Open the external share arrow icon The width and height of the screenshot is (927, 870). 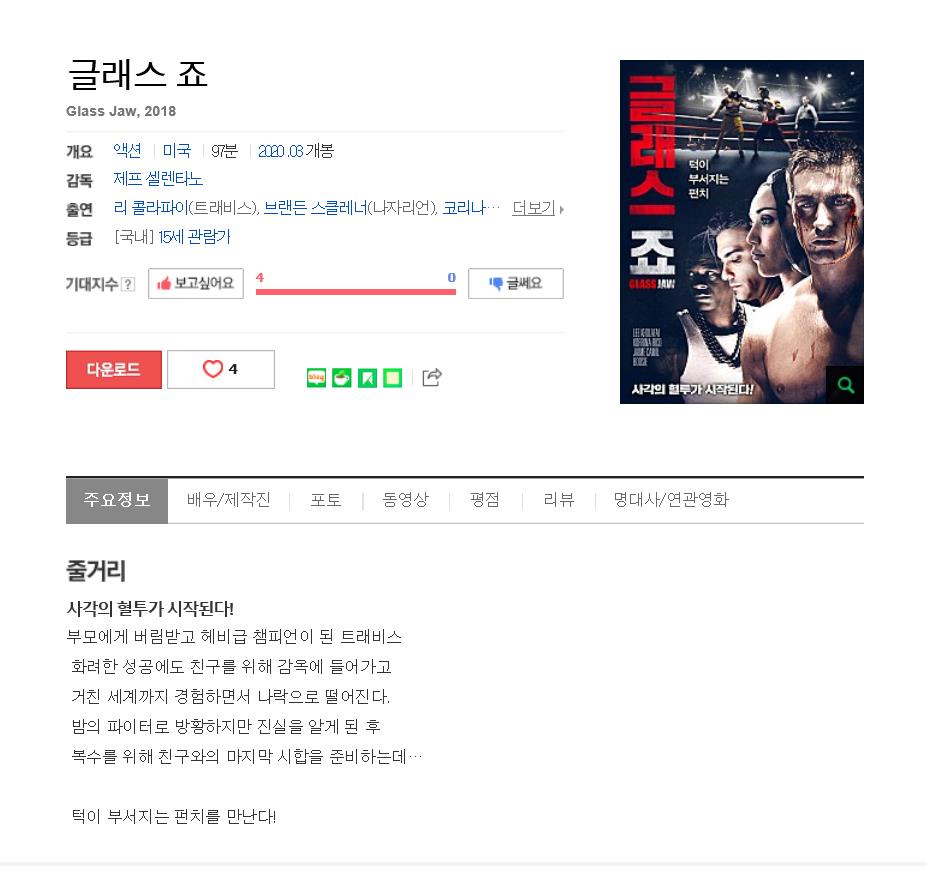point(432,377)
